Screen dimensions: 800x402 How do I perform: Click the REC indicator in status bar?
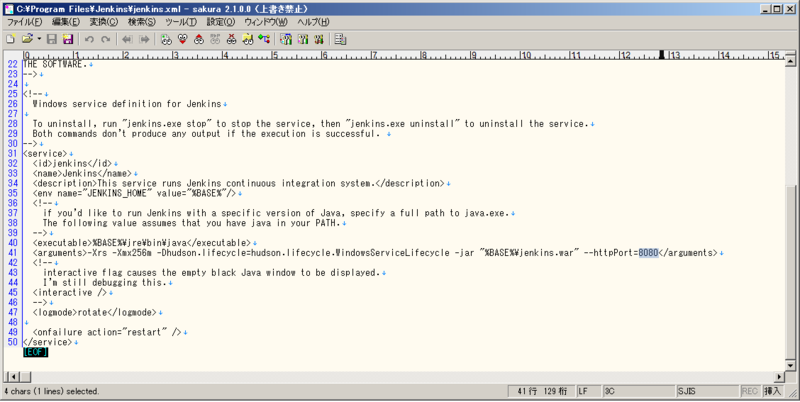749,391
